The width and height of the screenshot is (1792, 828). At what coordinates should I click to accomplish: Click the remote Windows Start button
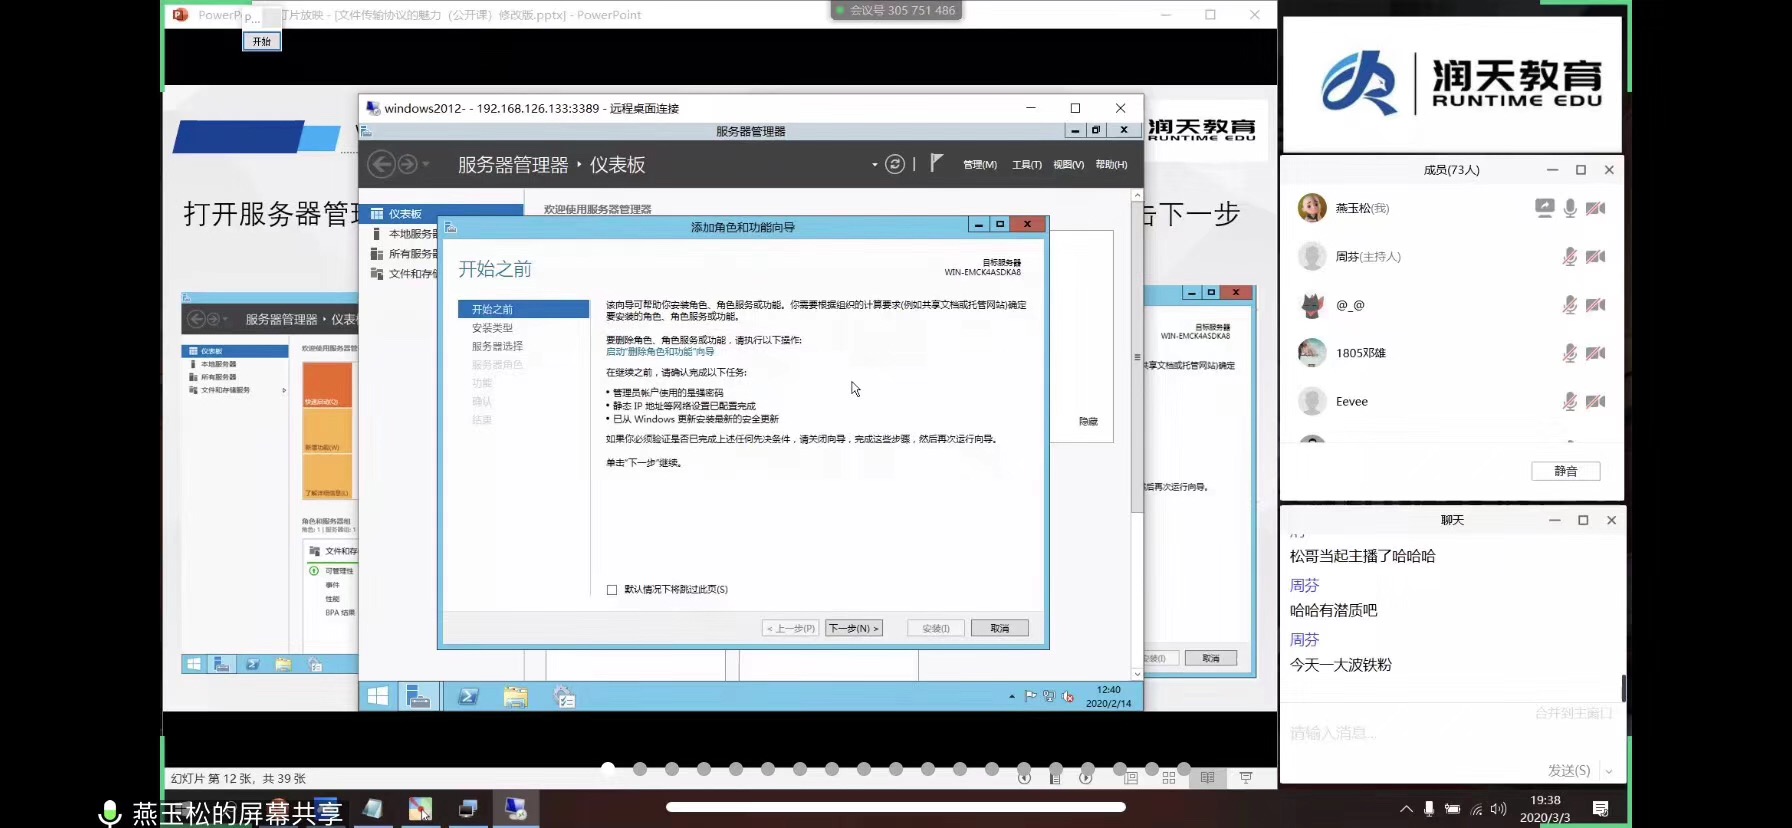click(x=378, y=697)
